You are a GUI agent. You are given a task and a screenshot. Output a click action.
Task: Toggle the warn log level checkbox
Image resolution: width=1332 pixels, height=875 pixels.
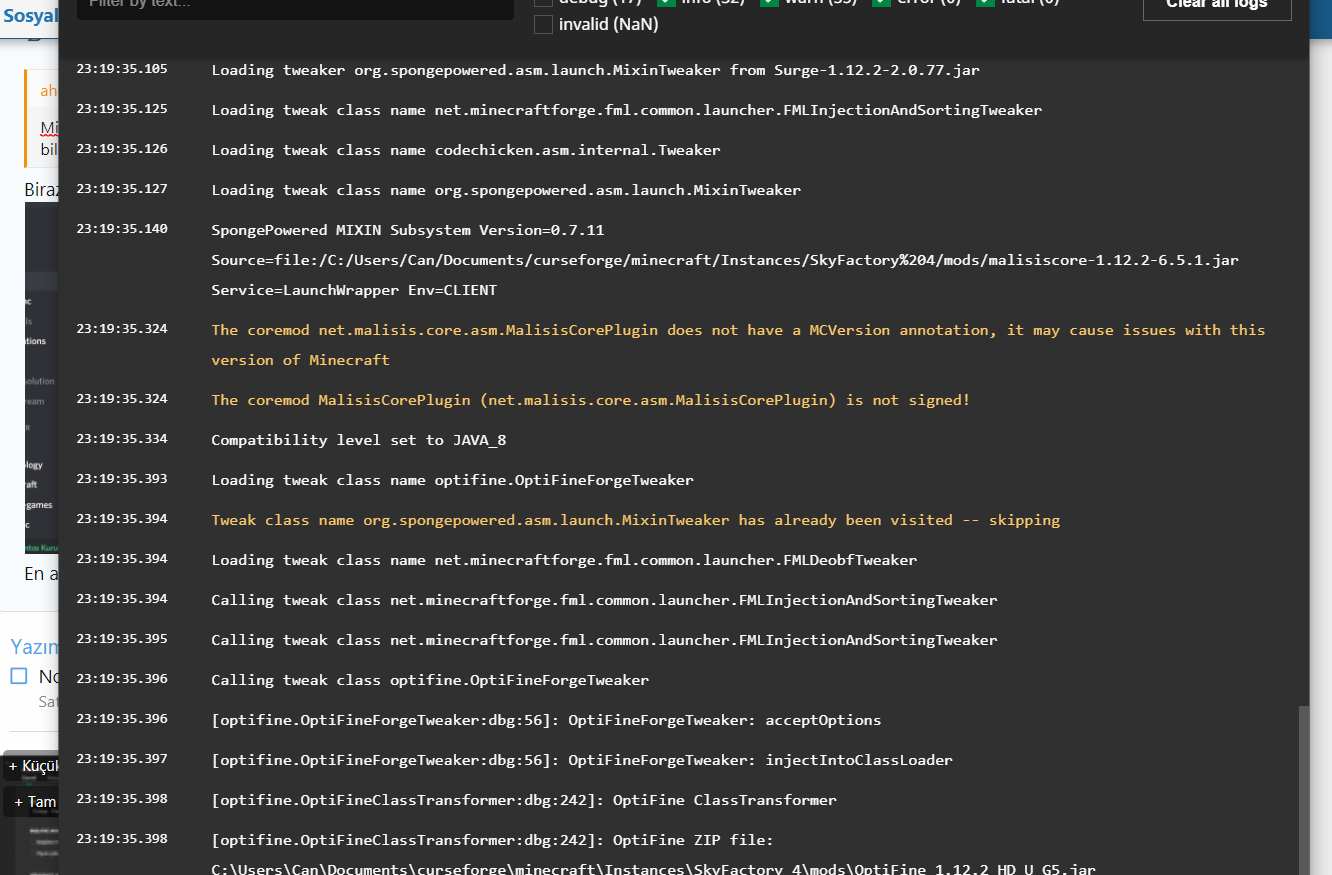(769, 2)
